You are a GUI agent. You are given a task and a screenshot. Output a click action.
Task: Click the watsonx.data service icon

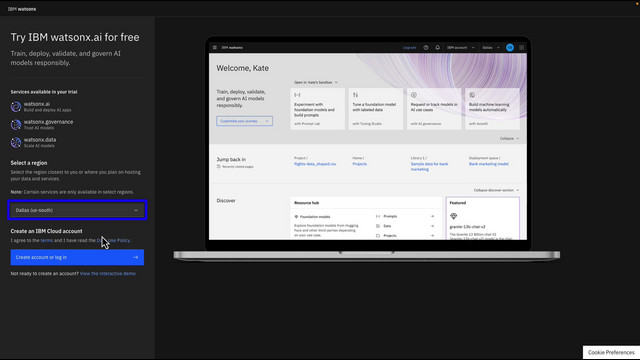tap(16, 142)
